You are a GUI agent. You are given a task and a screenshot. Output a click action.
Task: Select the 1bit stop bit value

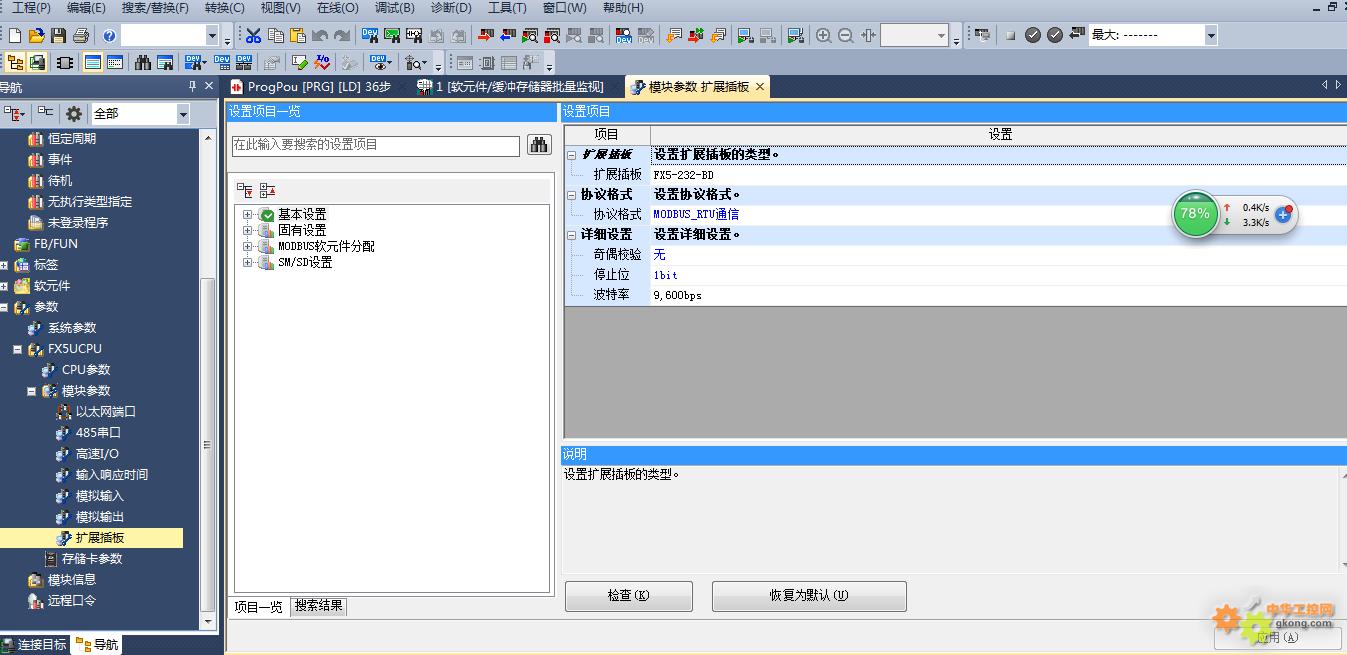665,275
